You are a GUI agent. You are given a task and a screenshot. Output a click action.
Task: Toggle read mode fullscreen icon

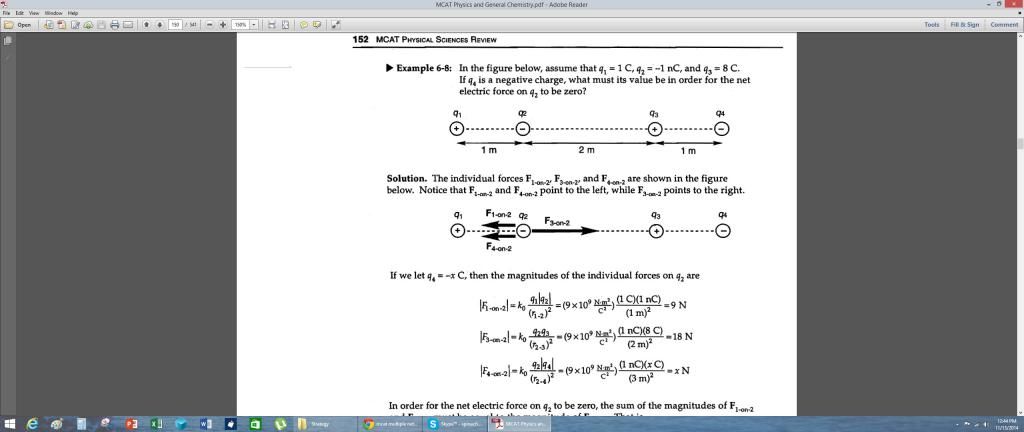(x=336, y=24)
